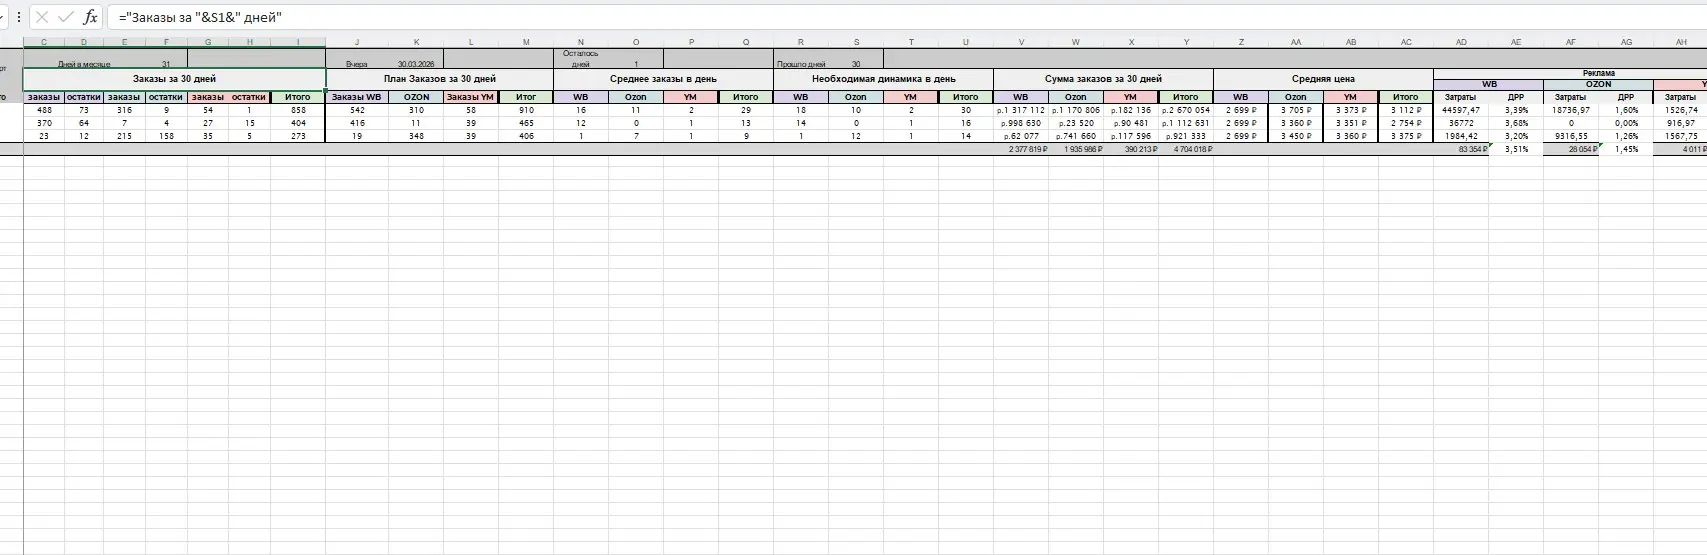This screenshot has height=555, width=1707.
Task: Click the 'Необходимая динамика в день' header
Action: [x=883, y=79]
